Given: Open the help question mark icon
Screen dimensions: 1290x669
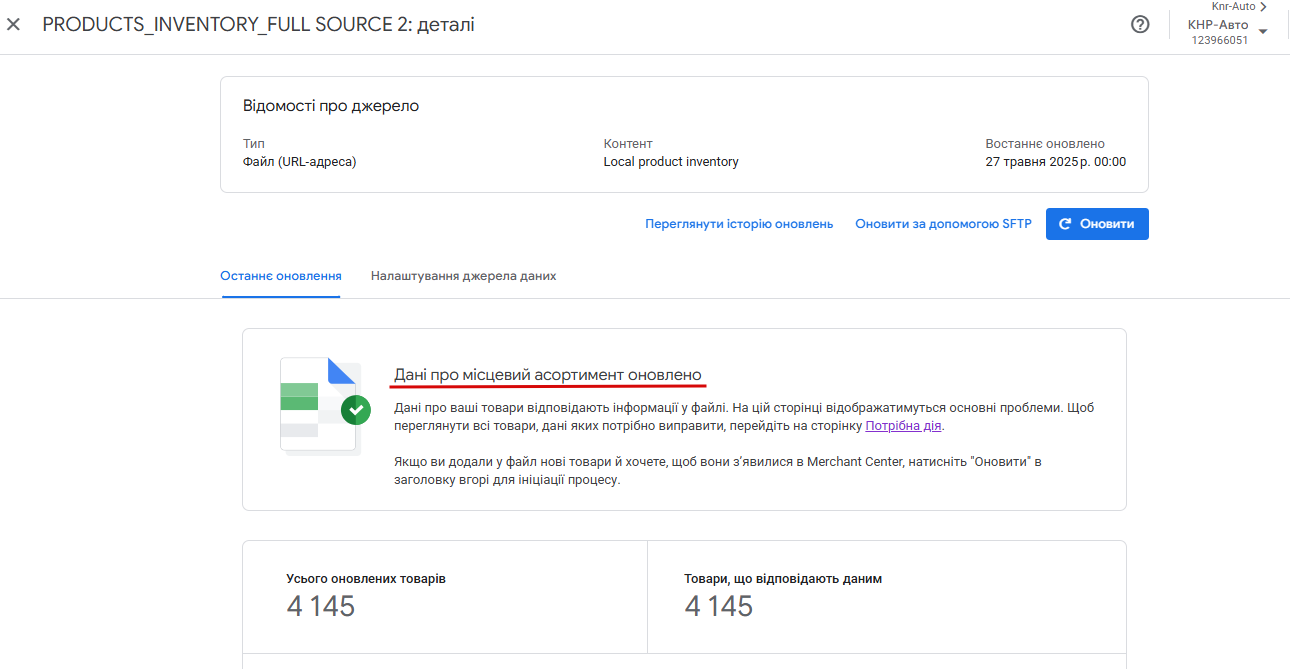Looking at the screenshot, I should pos(1140,25).
